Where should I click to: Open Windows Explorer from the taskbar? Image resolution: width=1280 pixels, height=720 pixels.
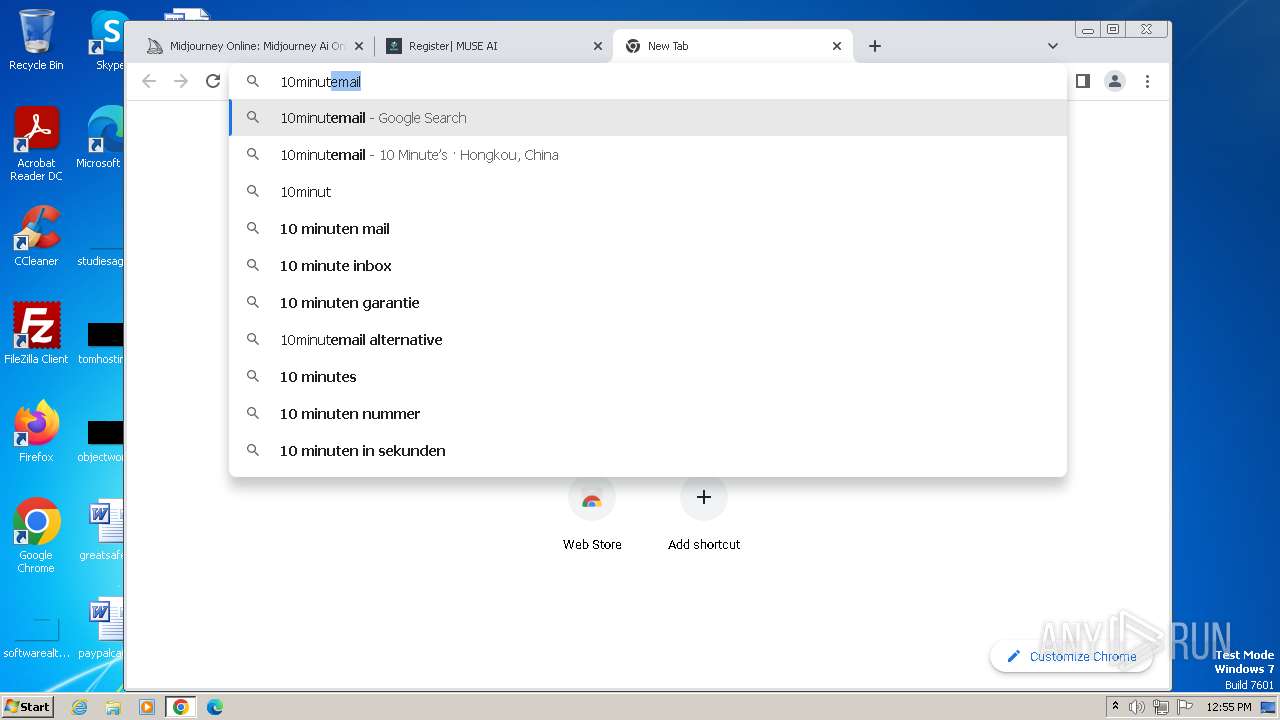pyautogui.click(x=113, y=707)
